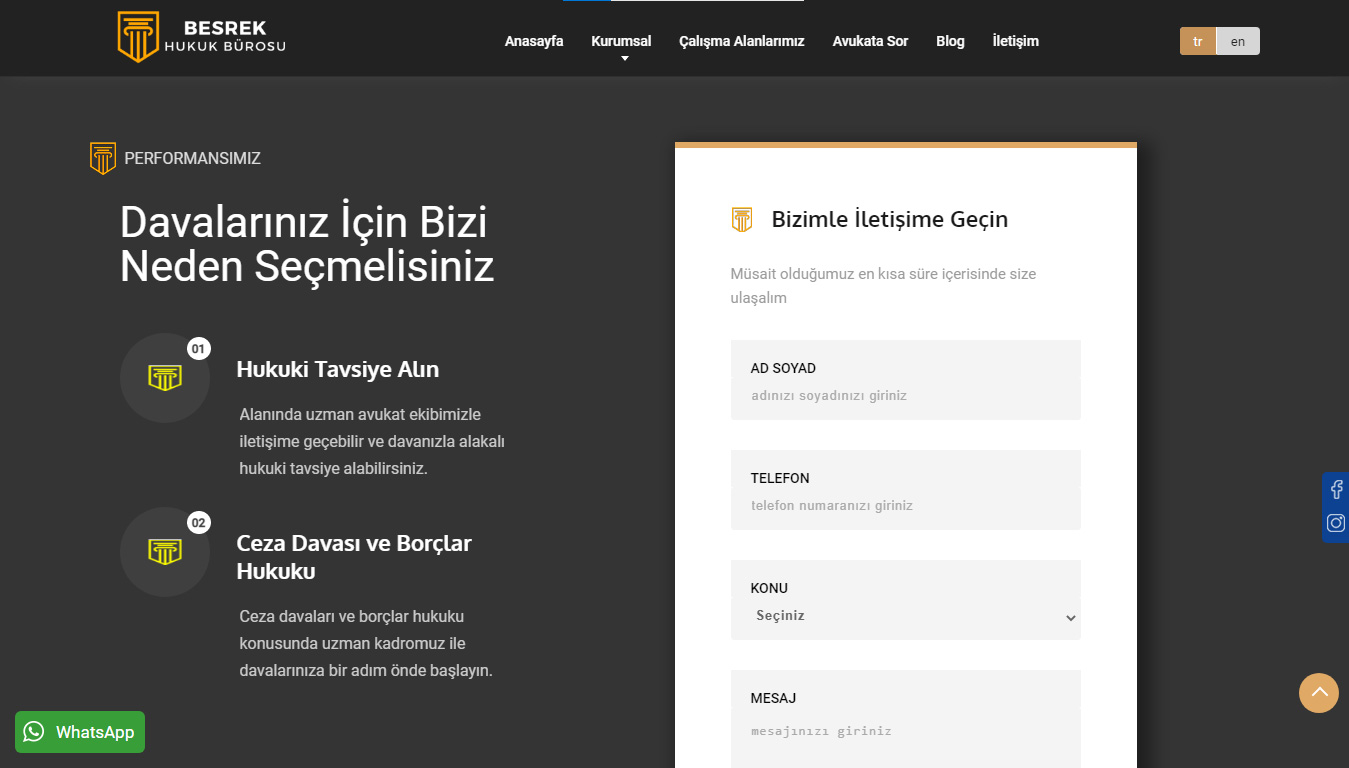Image resolution: width=1349 pixels, height=768 pixels.
Task: Click the pillar icon beside Bizimle İletişime Geçin
Action: 742,219
